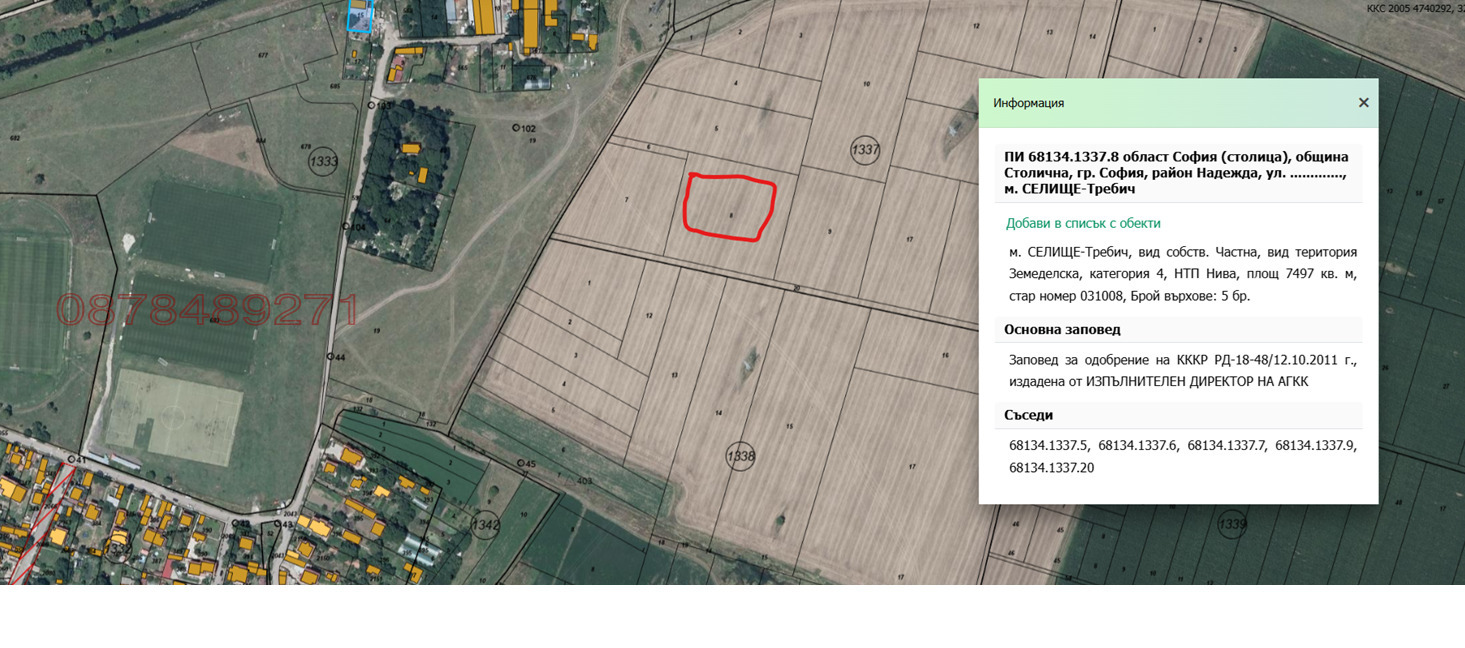The width and height of the screenshot is (1465, 648).
Task: Click the blue highlighted building marker
Action: point(360,17)
